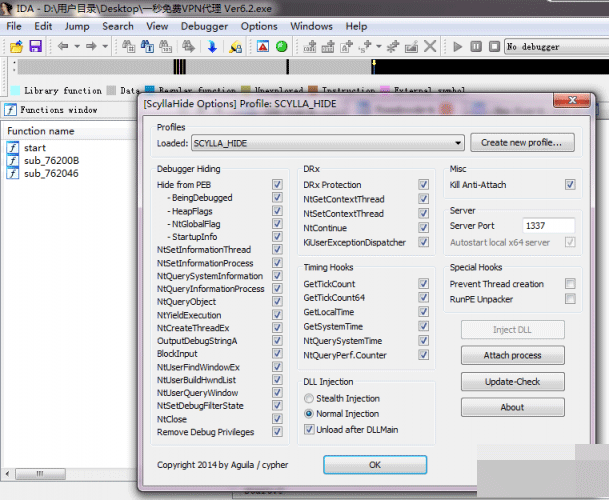This screenshot has width=609, height=500.
Task: Click the start process play icon
Action: (x=458, y=47)
